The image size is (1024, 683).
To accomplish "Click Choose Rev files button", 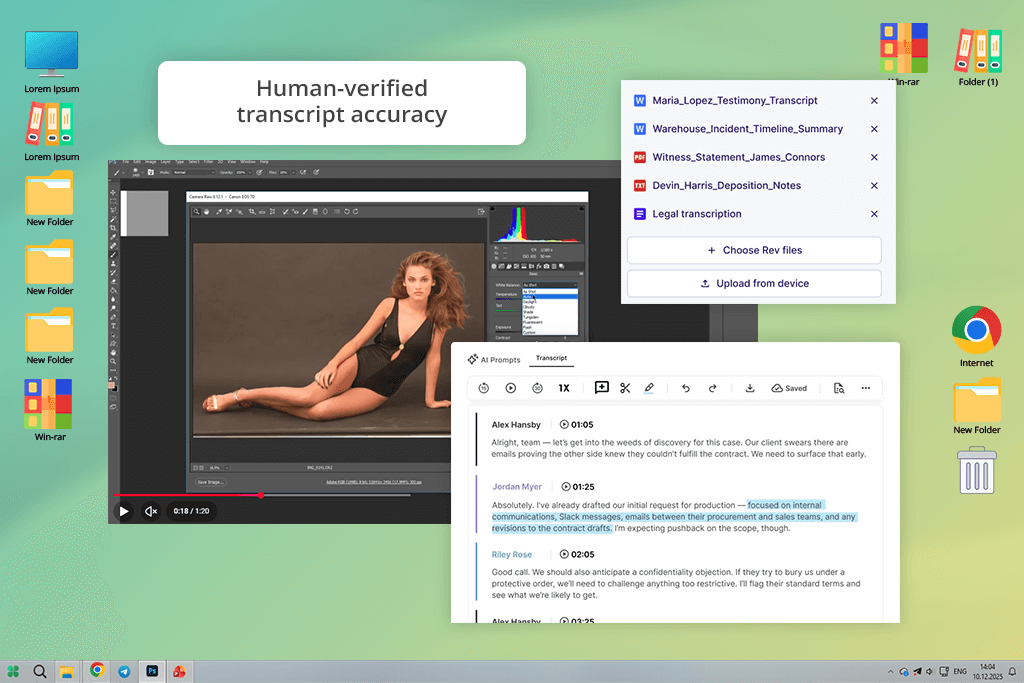I will (754, 250).
